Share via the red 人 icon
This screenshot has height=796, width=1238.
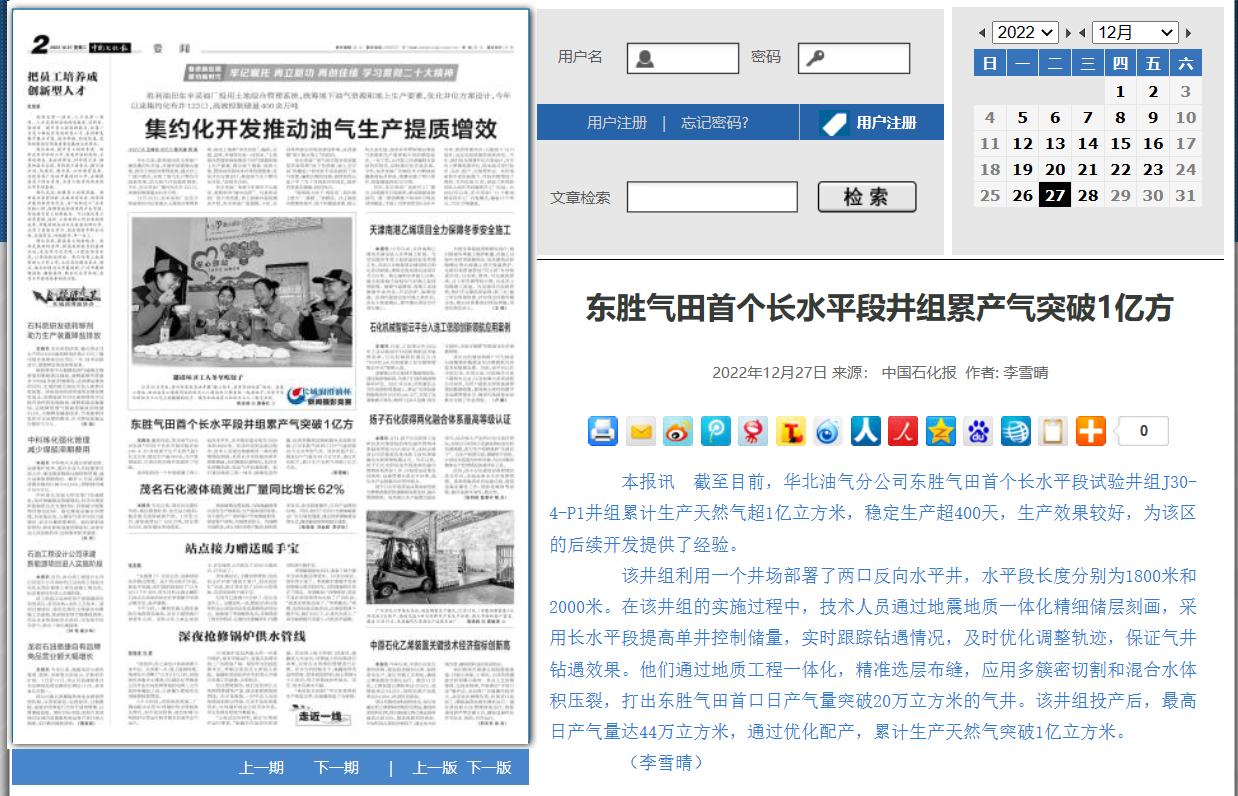pyautogui.click(x=903, y=431)
